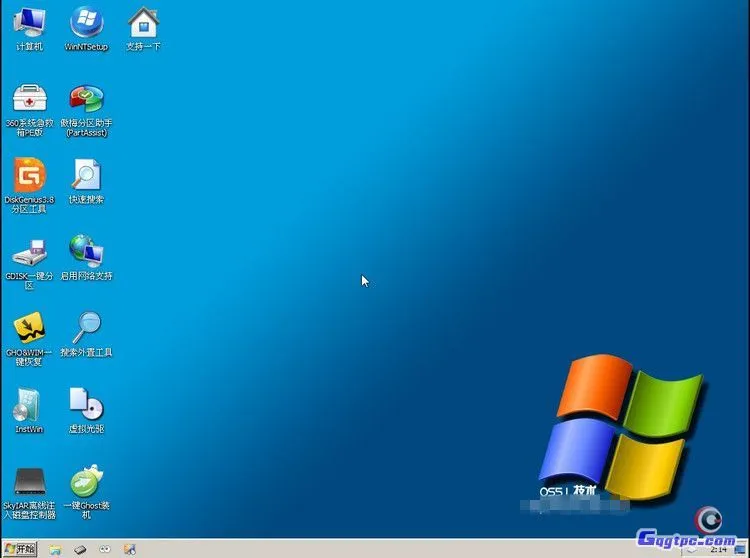The image size is (750, 558).
Task: Click the rightmost quick launch icon
Action: coord(128,549)
